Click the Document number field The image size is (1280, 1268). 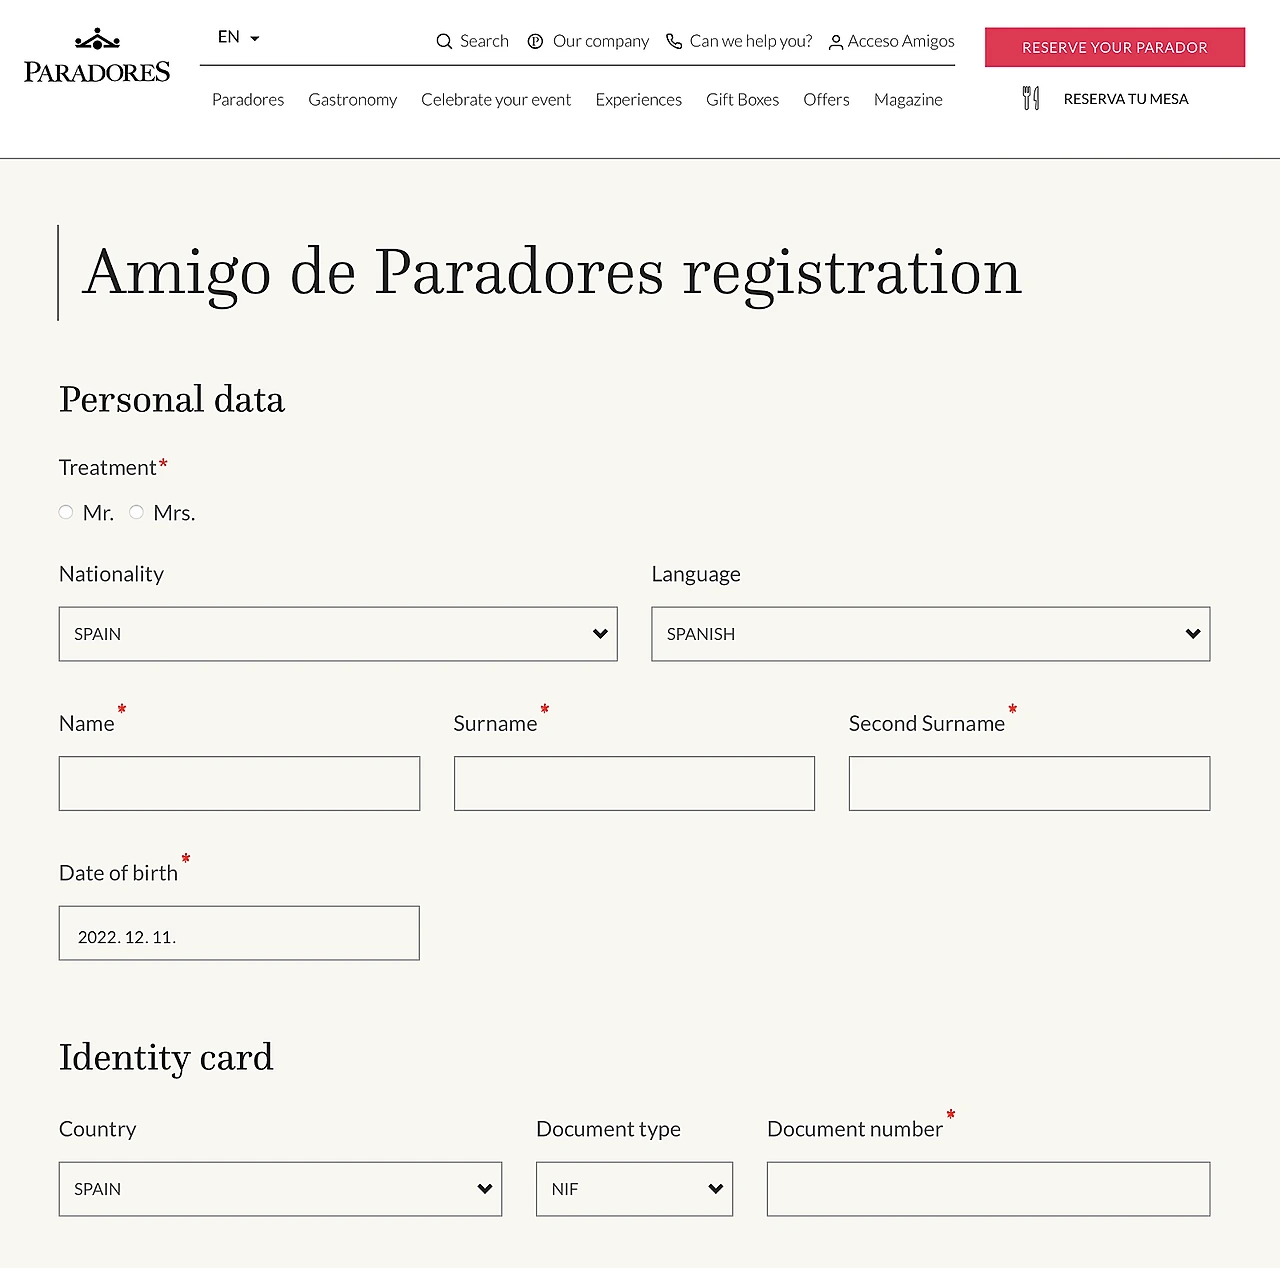(989, 1189)
